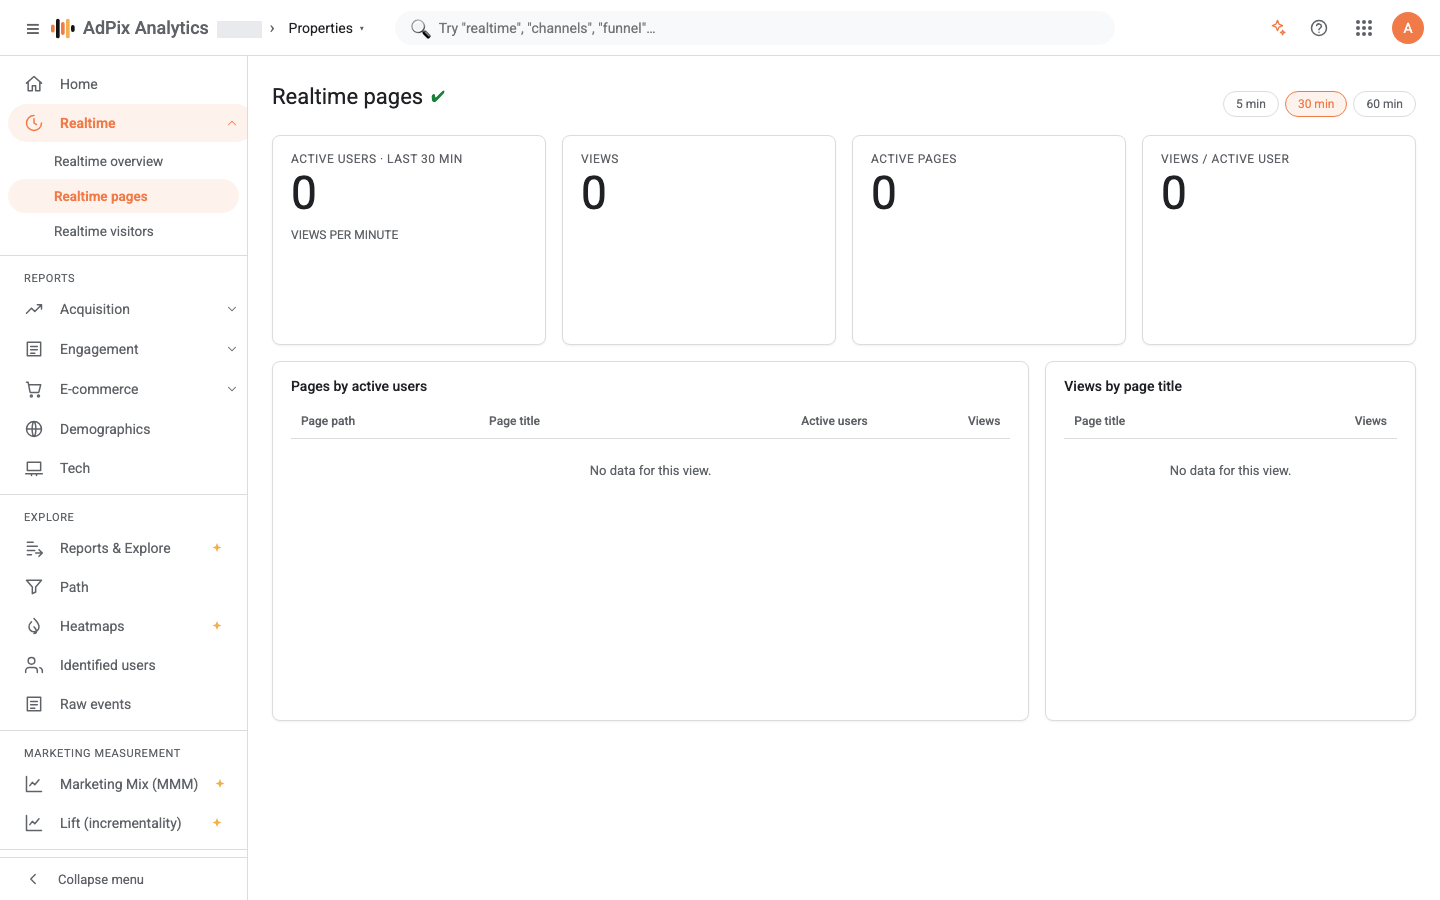1440x900 pixels.
Task: Open the apps grid launcher
Action: coord(1364,28)
